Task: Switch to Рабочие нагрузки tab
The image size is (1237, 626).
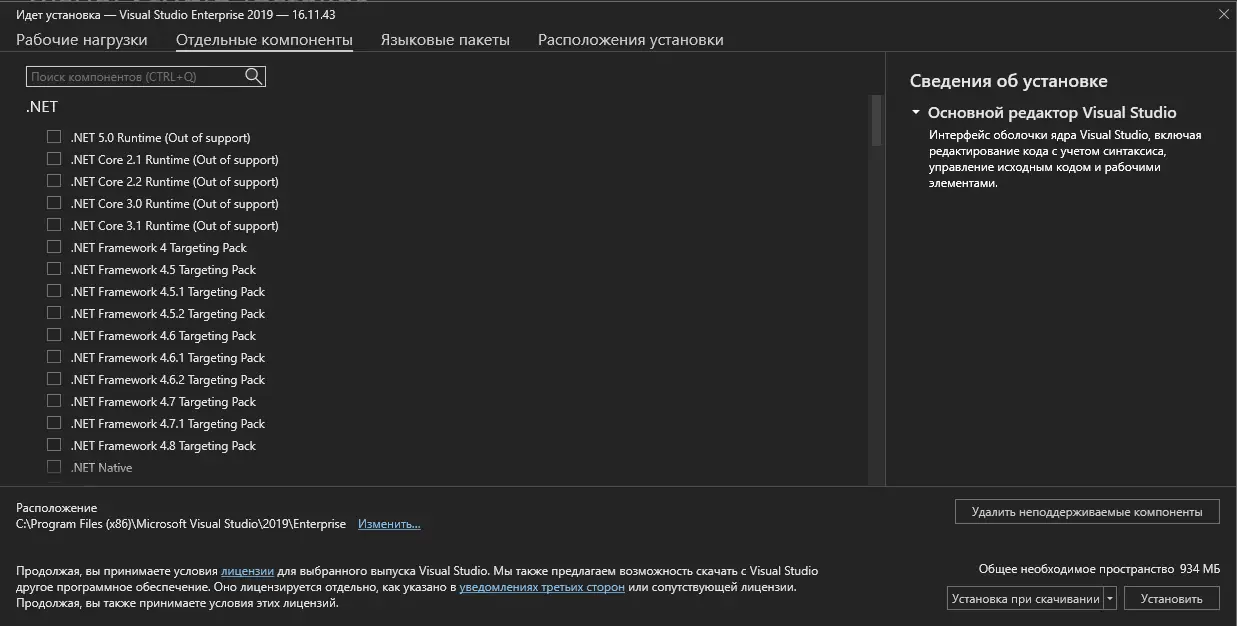Action: [82, 40]
